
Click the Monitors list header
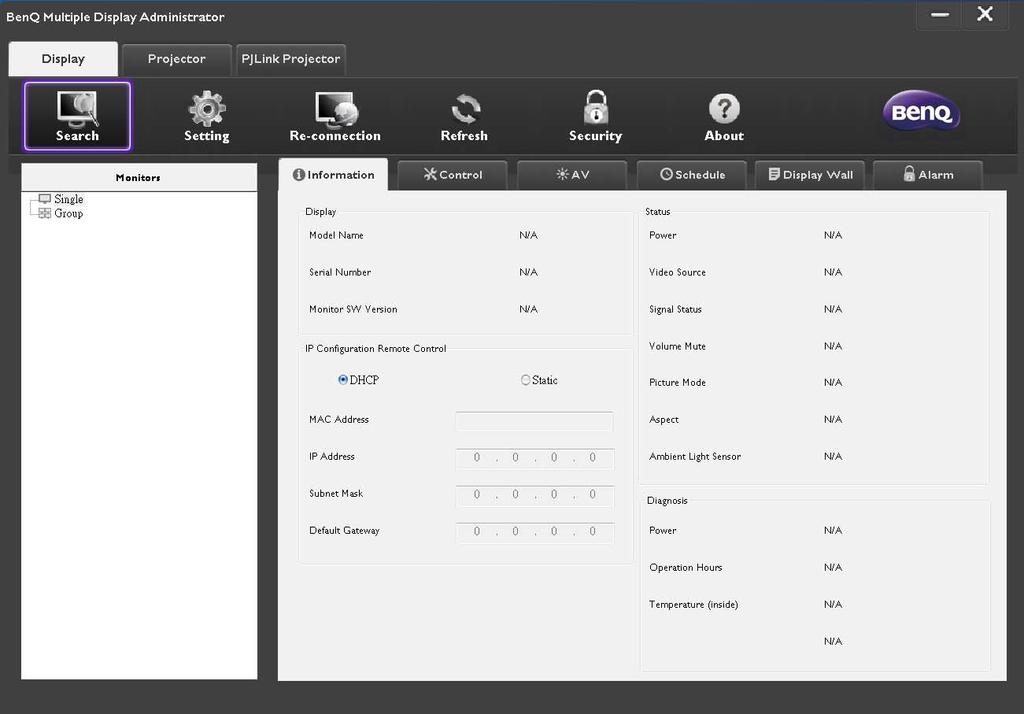coord(139,177)
